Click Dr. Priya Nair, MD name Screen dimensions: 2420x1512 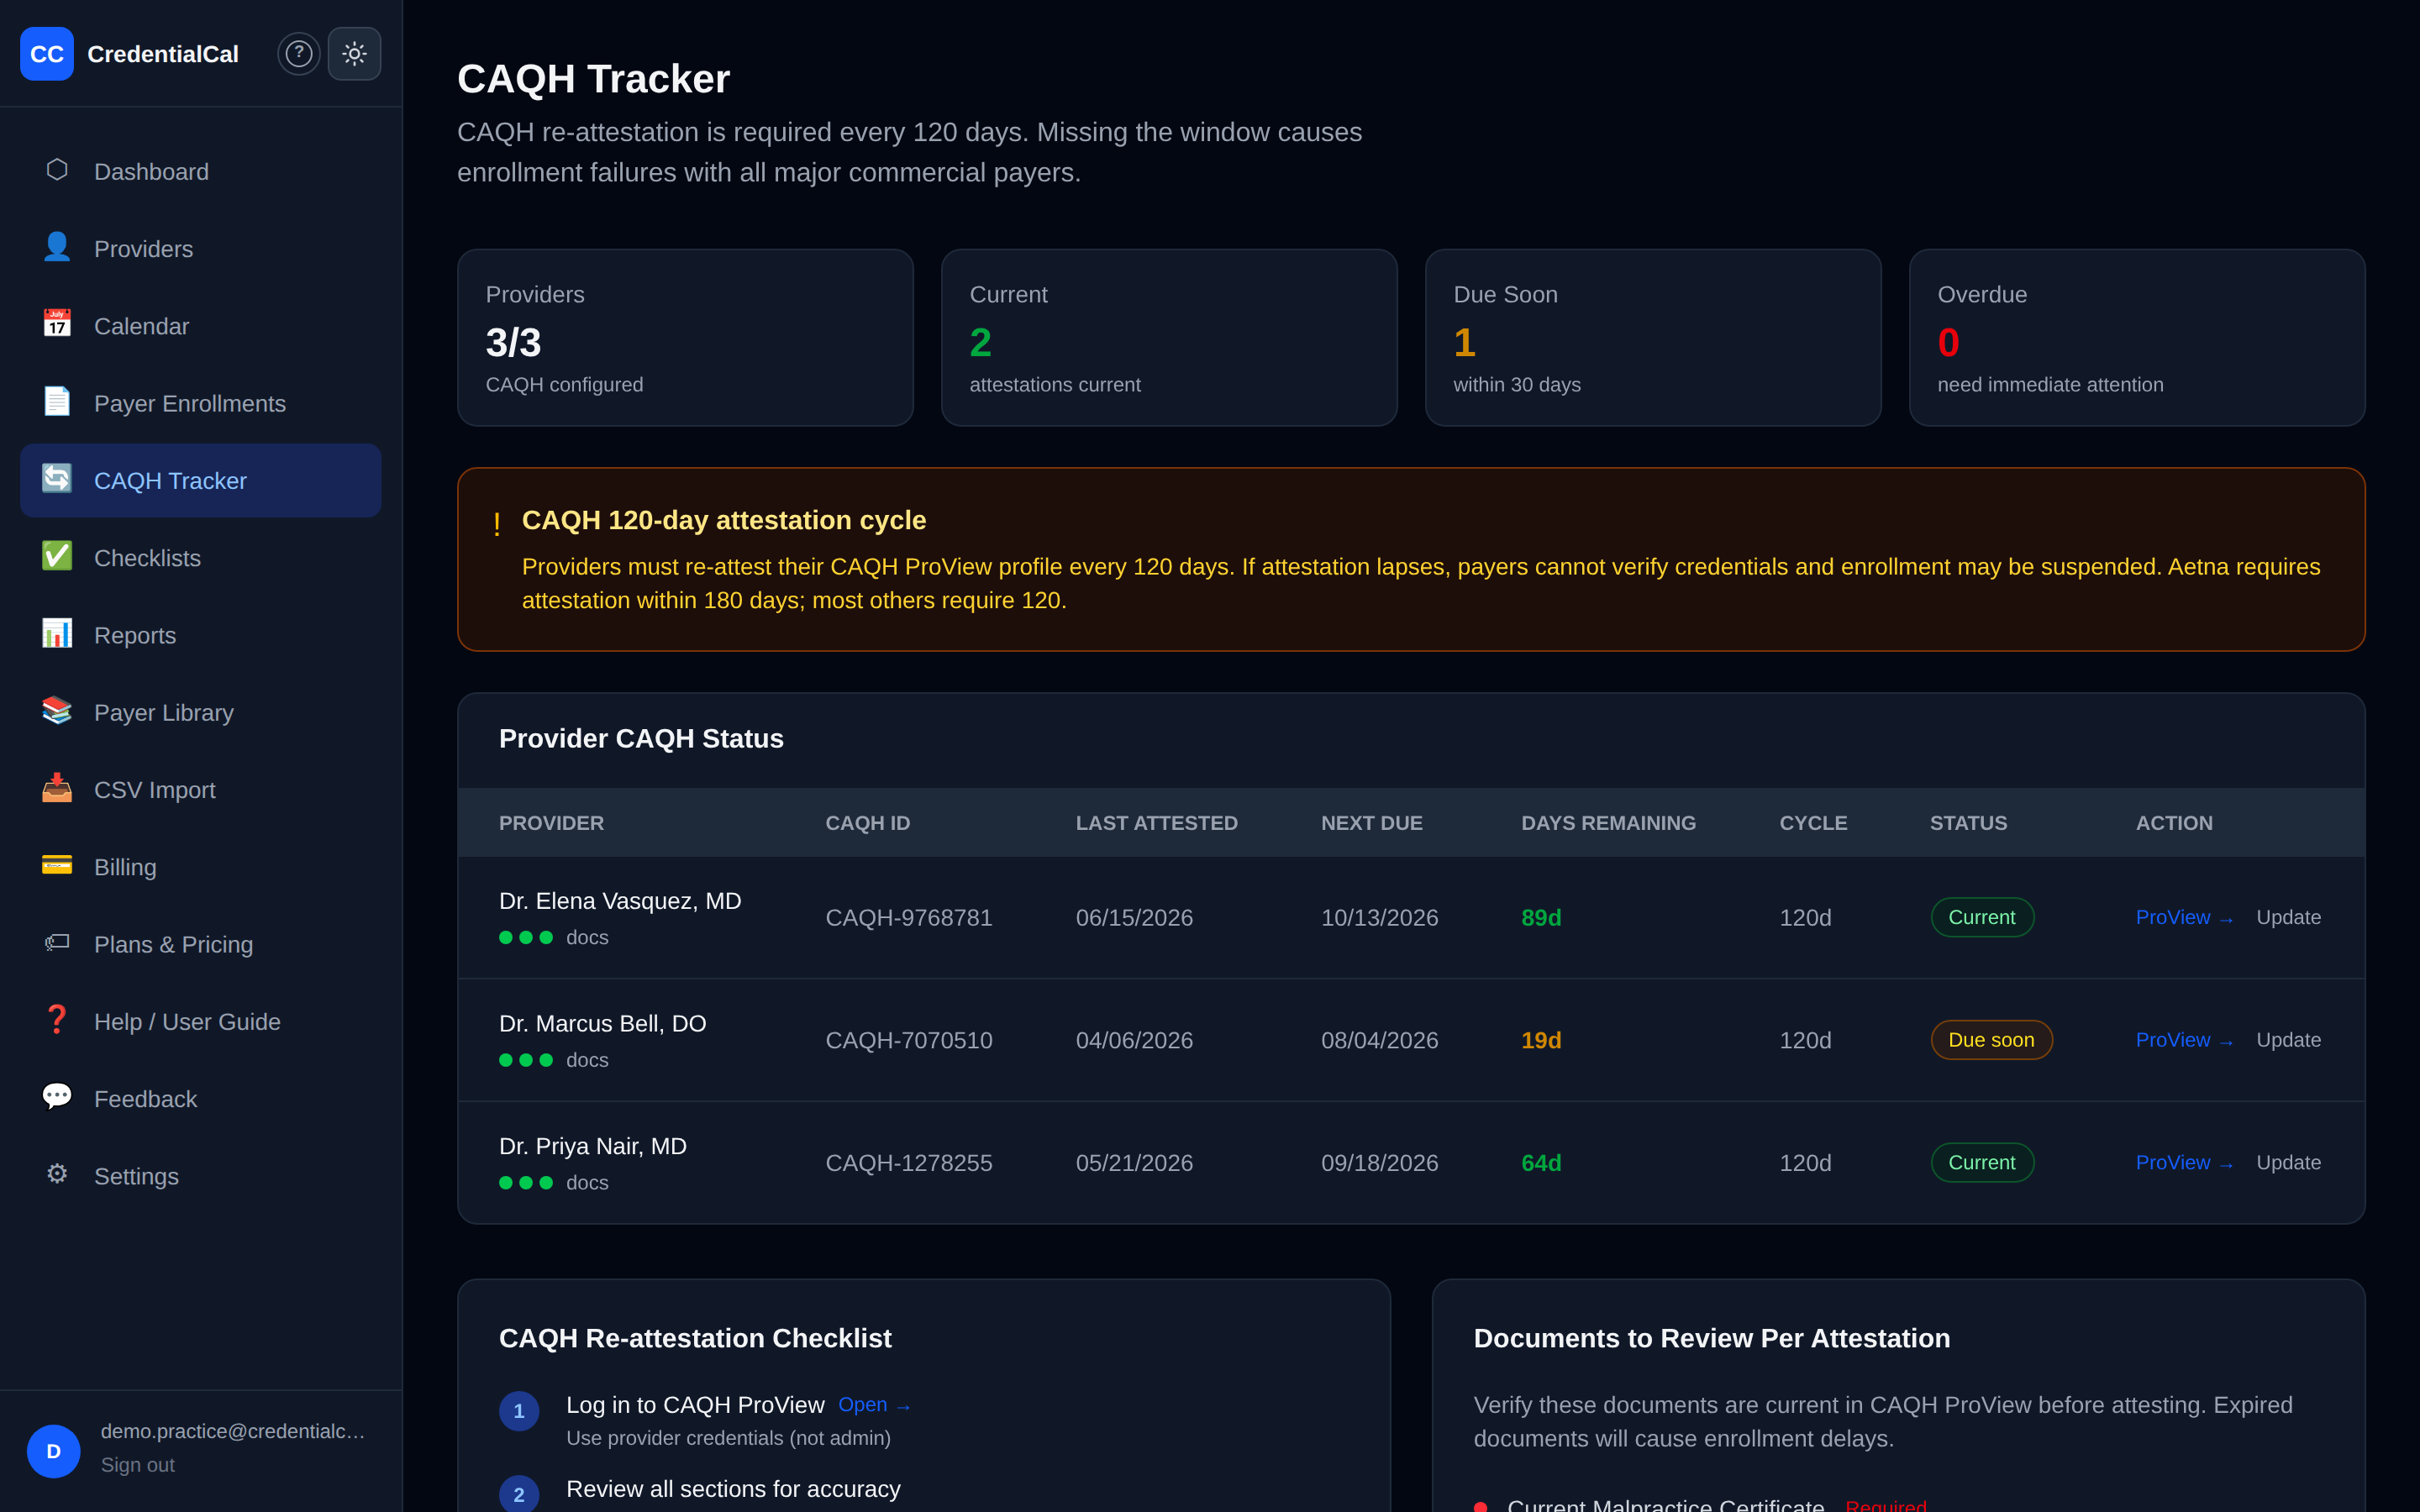(592, 1146)
